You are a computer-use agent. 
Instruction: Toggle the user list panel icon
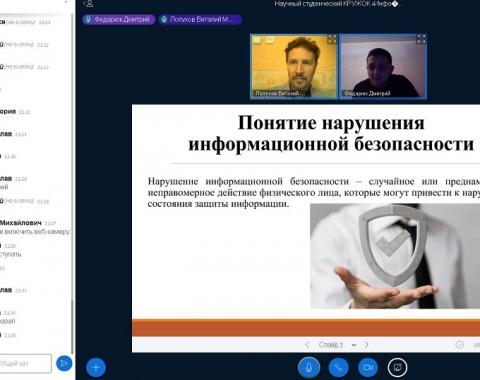89,4
